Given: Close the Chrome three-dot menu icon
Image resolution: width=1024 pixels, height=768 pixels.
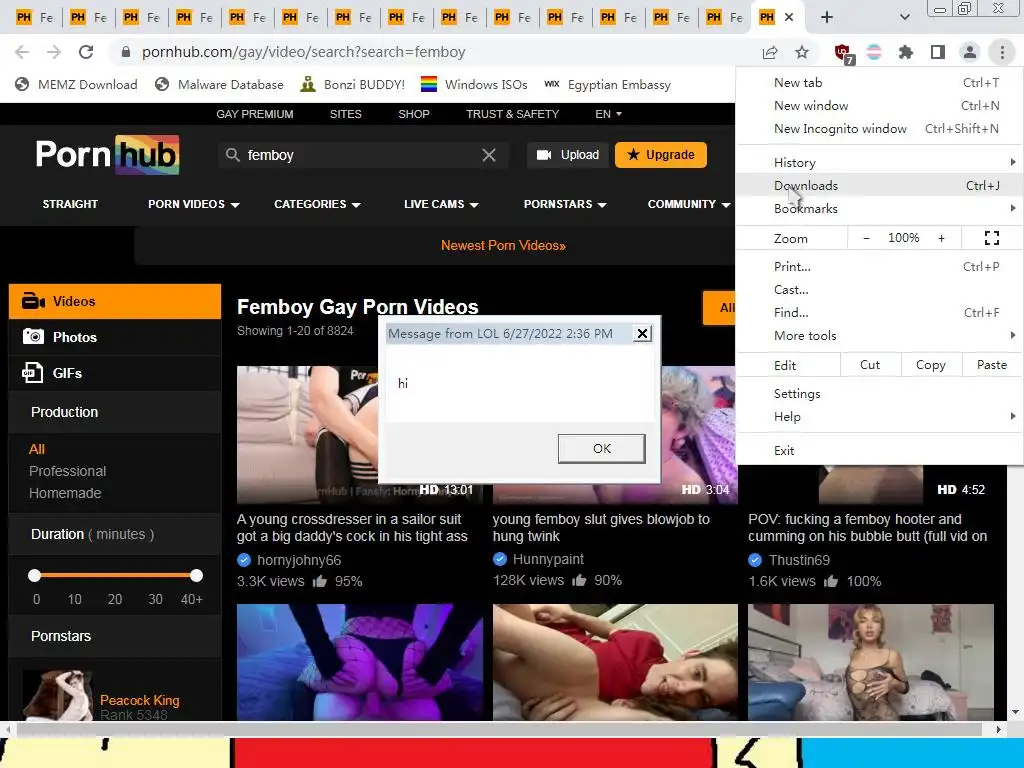Looking at the screenshot, I should pyautogui.click(x=1002, y=52).
